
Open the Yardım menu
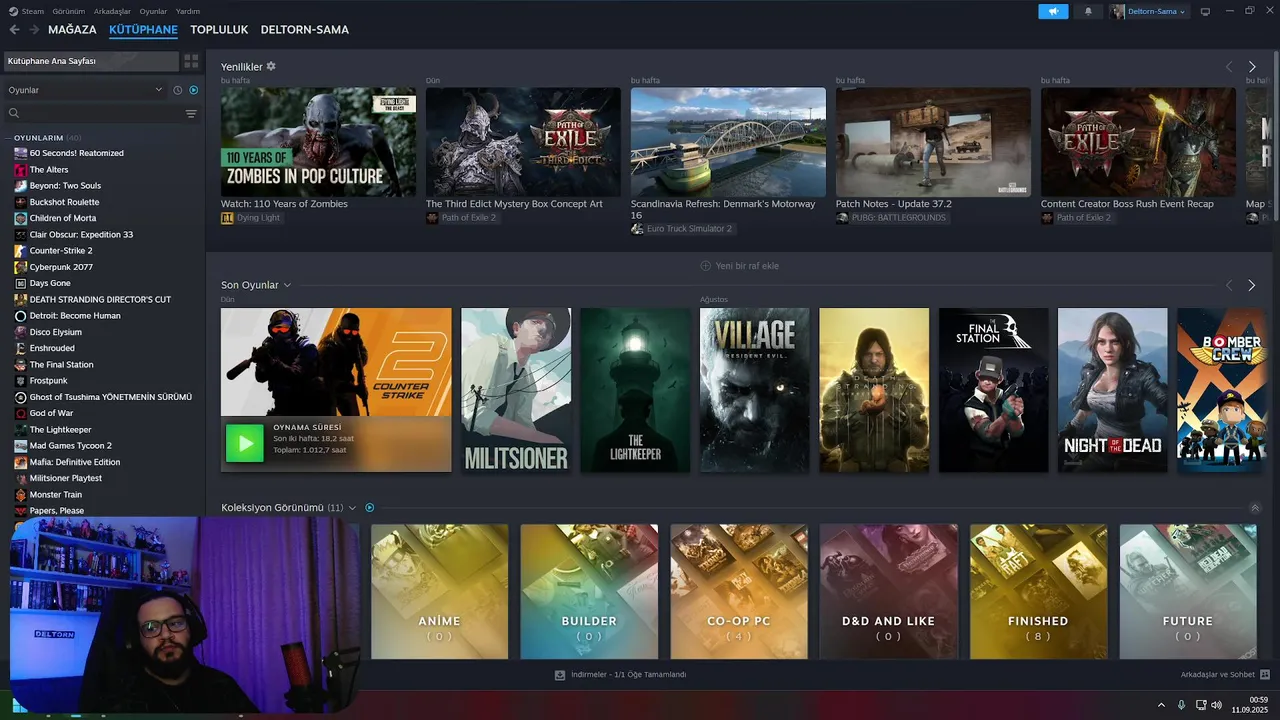(188, 11)
